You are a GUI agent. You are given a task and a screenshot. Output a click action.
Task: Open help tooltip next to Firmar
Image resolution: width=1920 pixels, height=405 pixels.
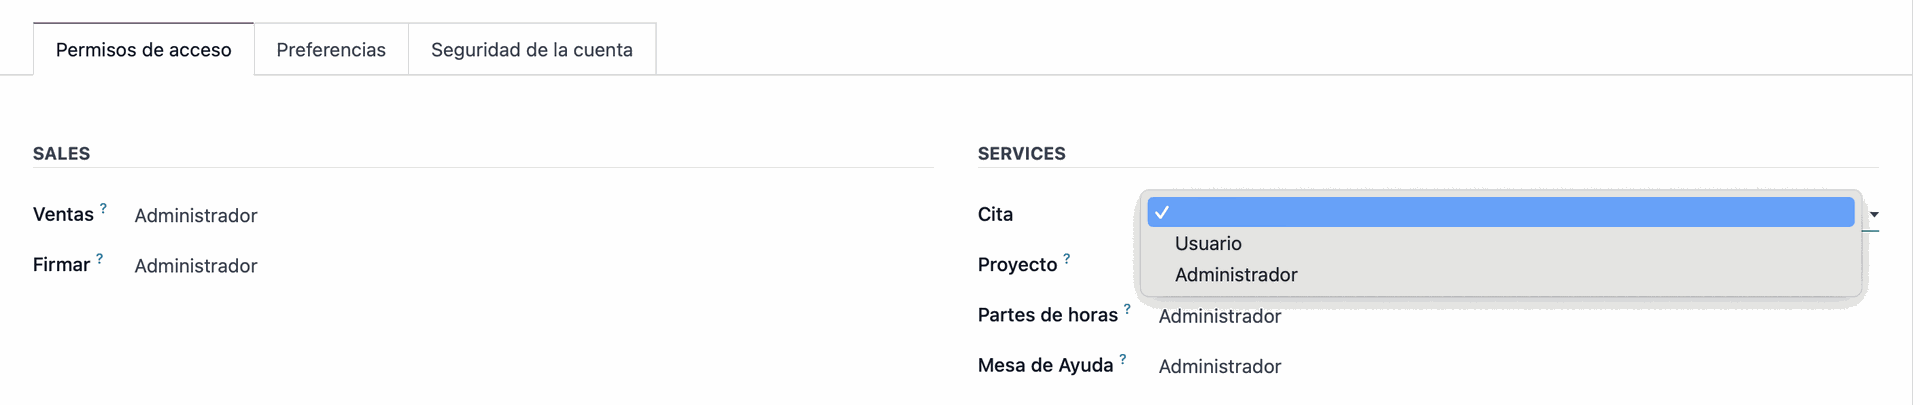[99, 259]
